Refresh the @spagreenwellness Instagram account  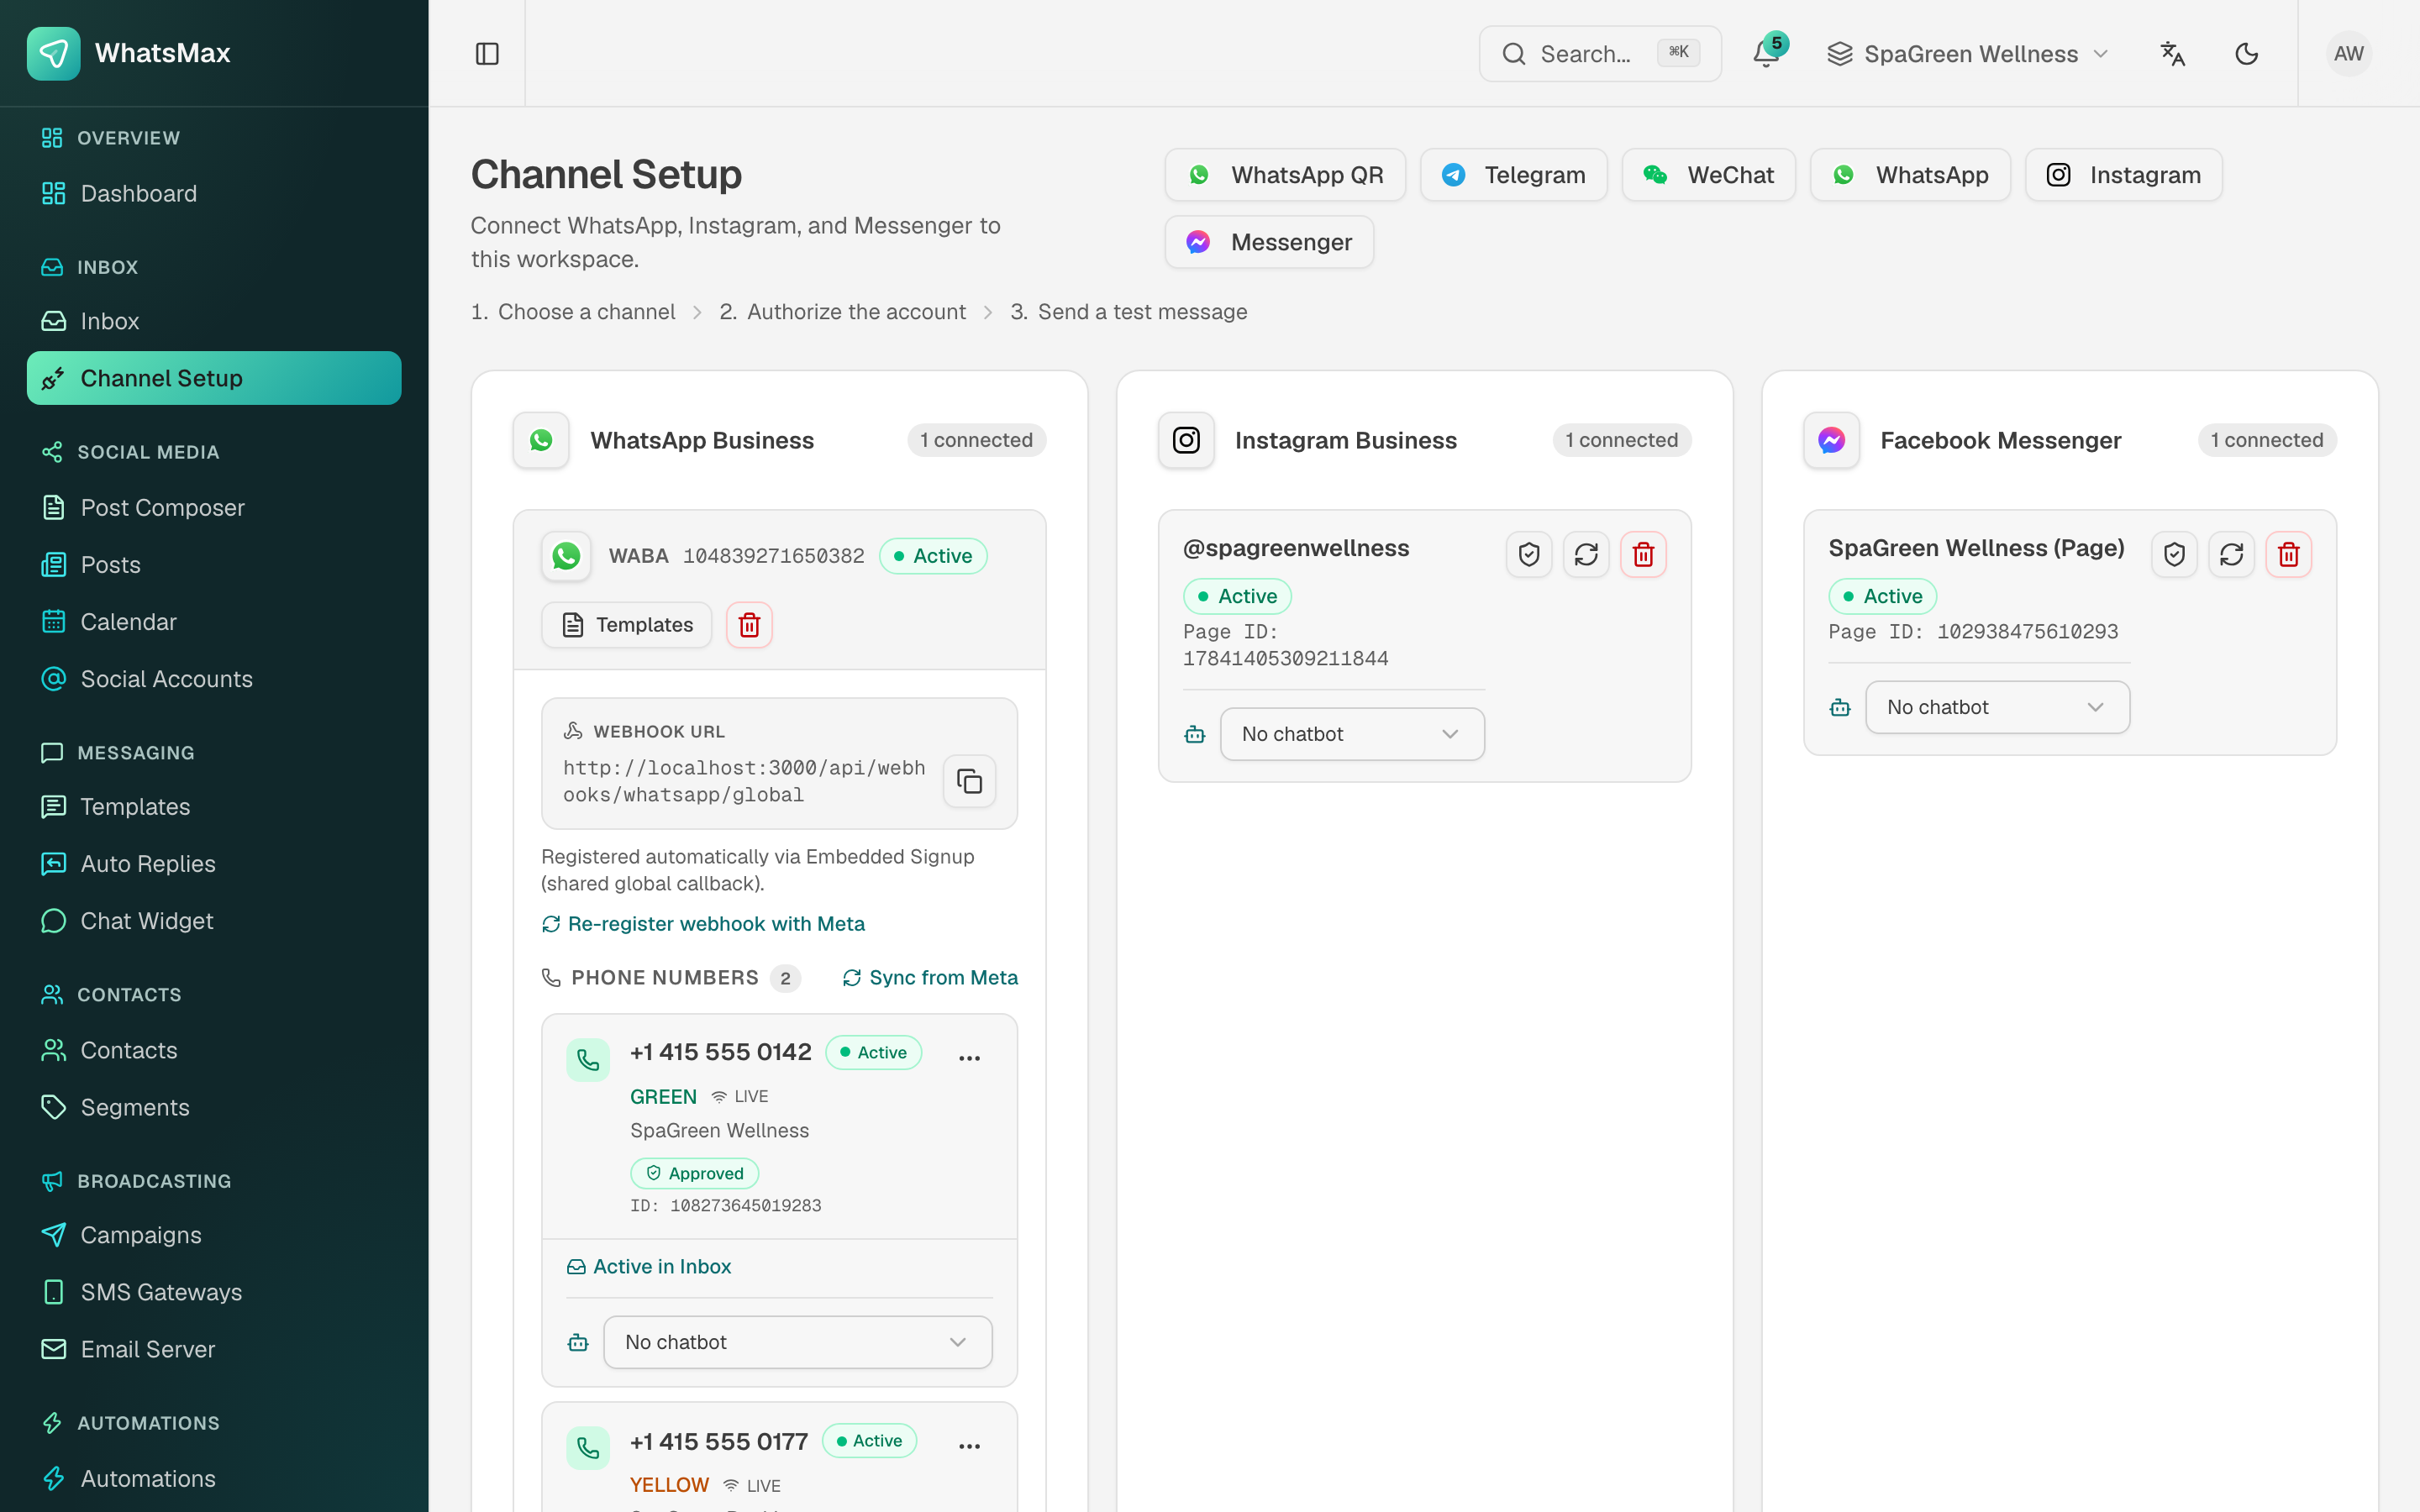coord(1586,555)
